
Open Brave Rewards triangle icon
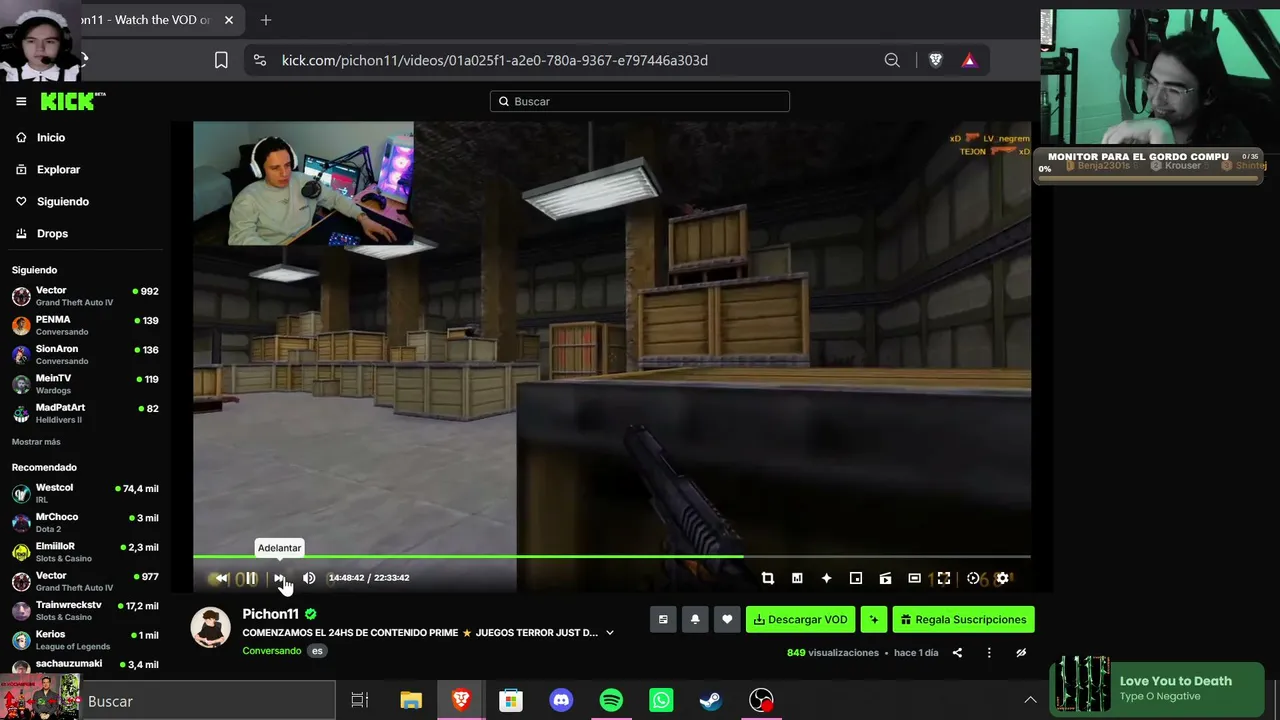tap(969, 61)
